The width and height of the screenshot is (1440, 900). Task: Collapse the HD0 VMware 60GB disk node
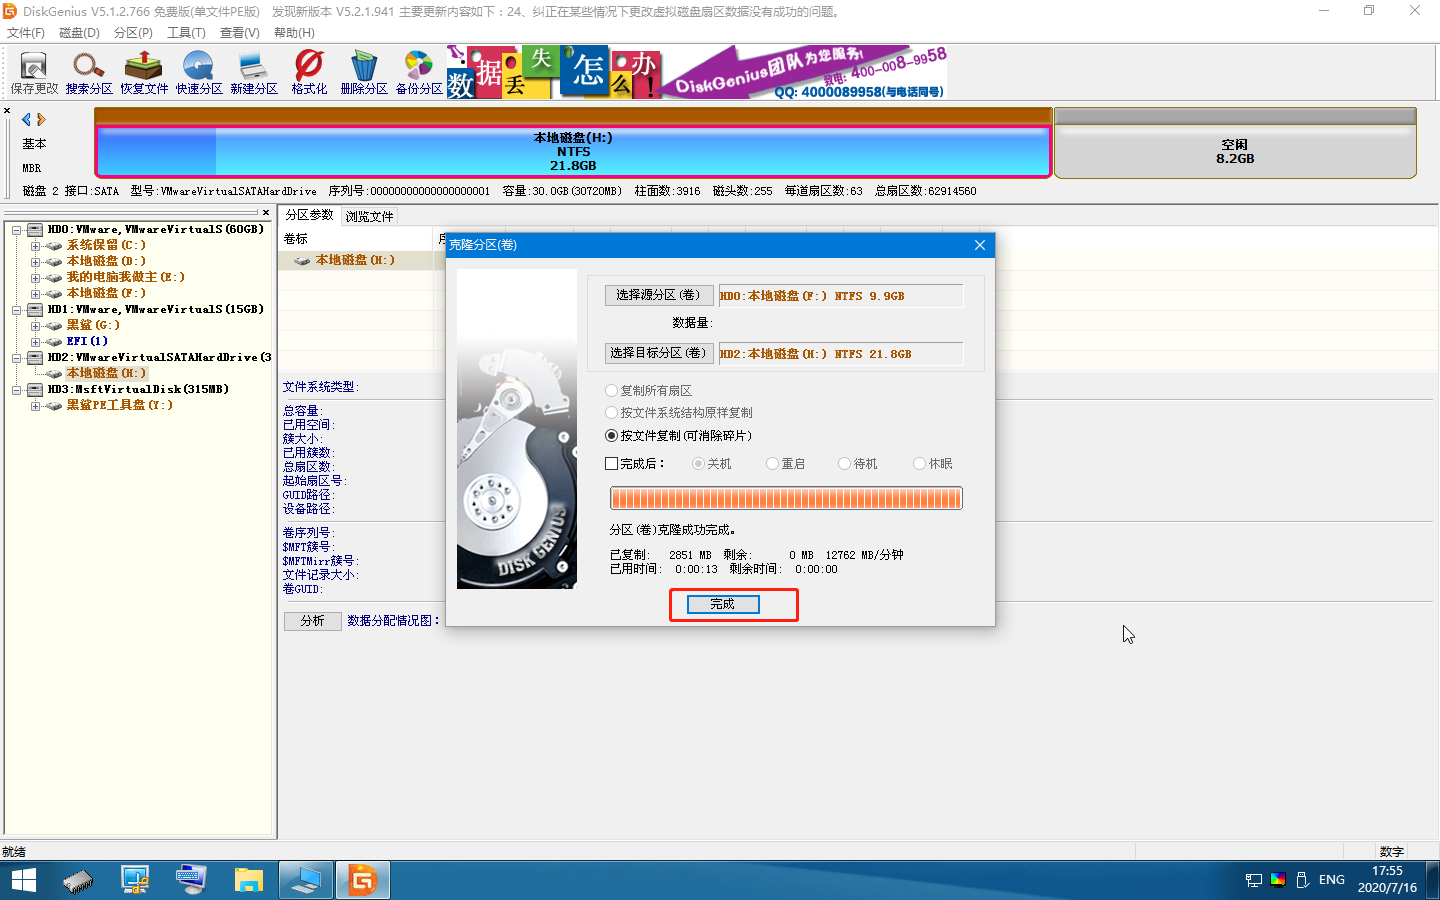click(x=16, y=230)
